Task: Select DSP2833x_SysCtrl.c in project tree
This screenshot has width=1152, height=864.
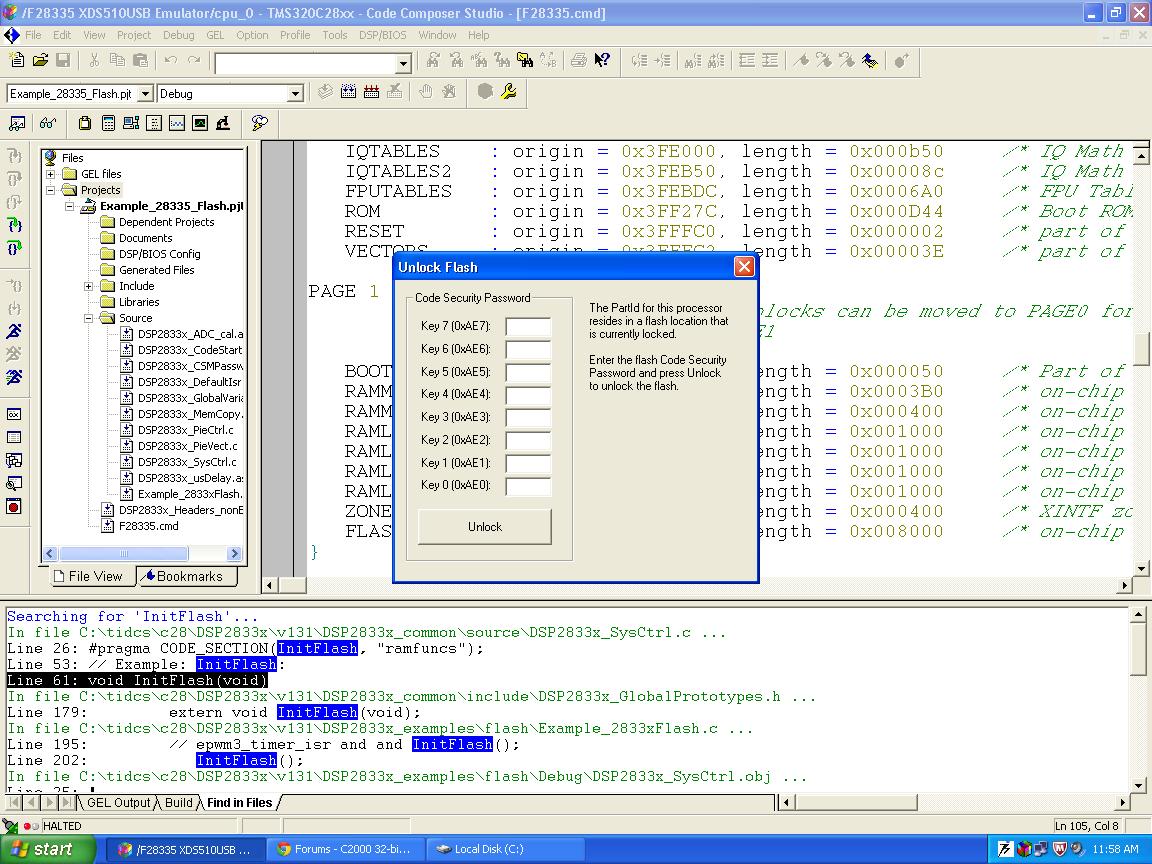Action: [x=187, y=462]
